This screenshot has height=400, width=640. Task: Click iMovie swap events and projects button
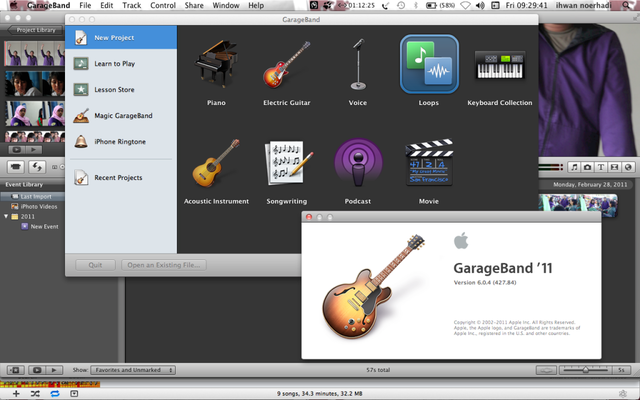pos(37,167)
